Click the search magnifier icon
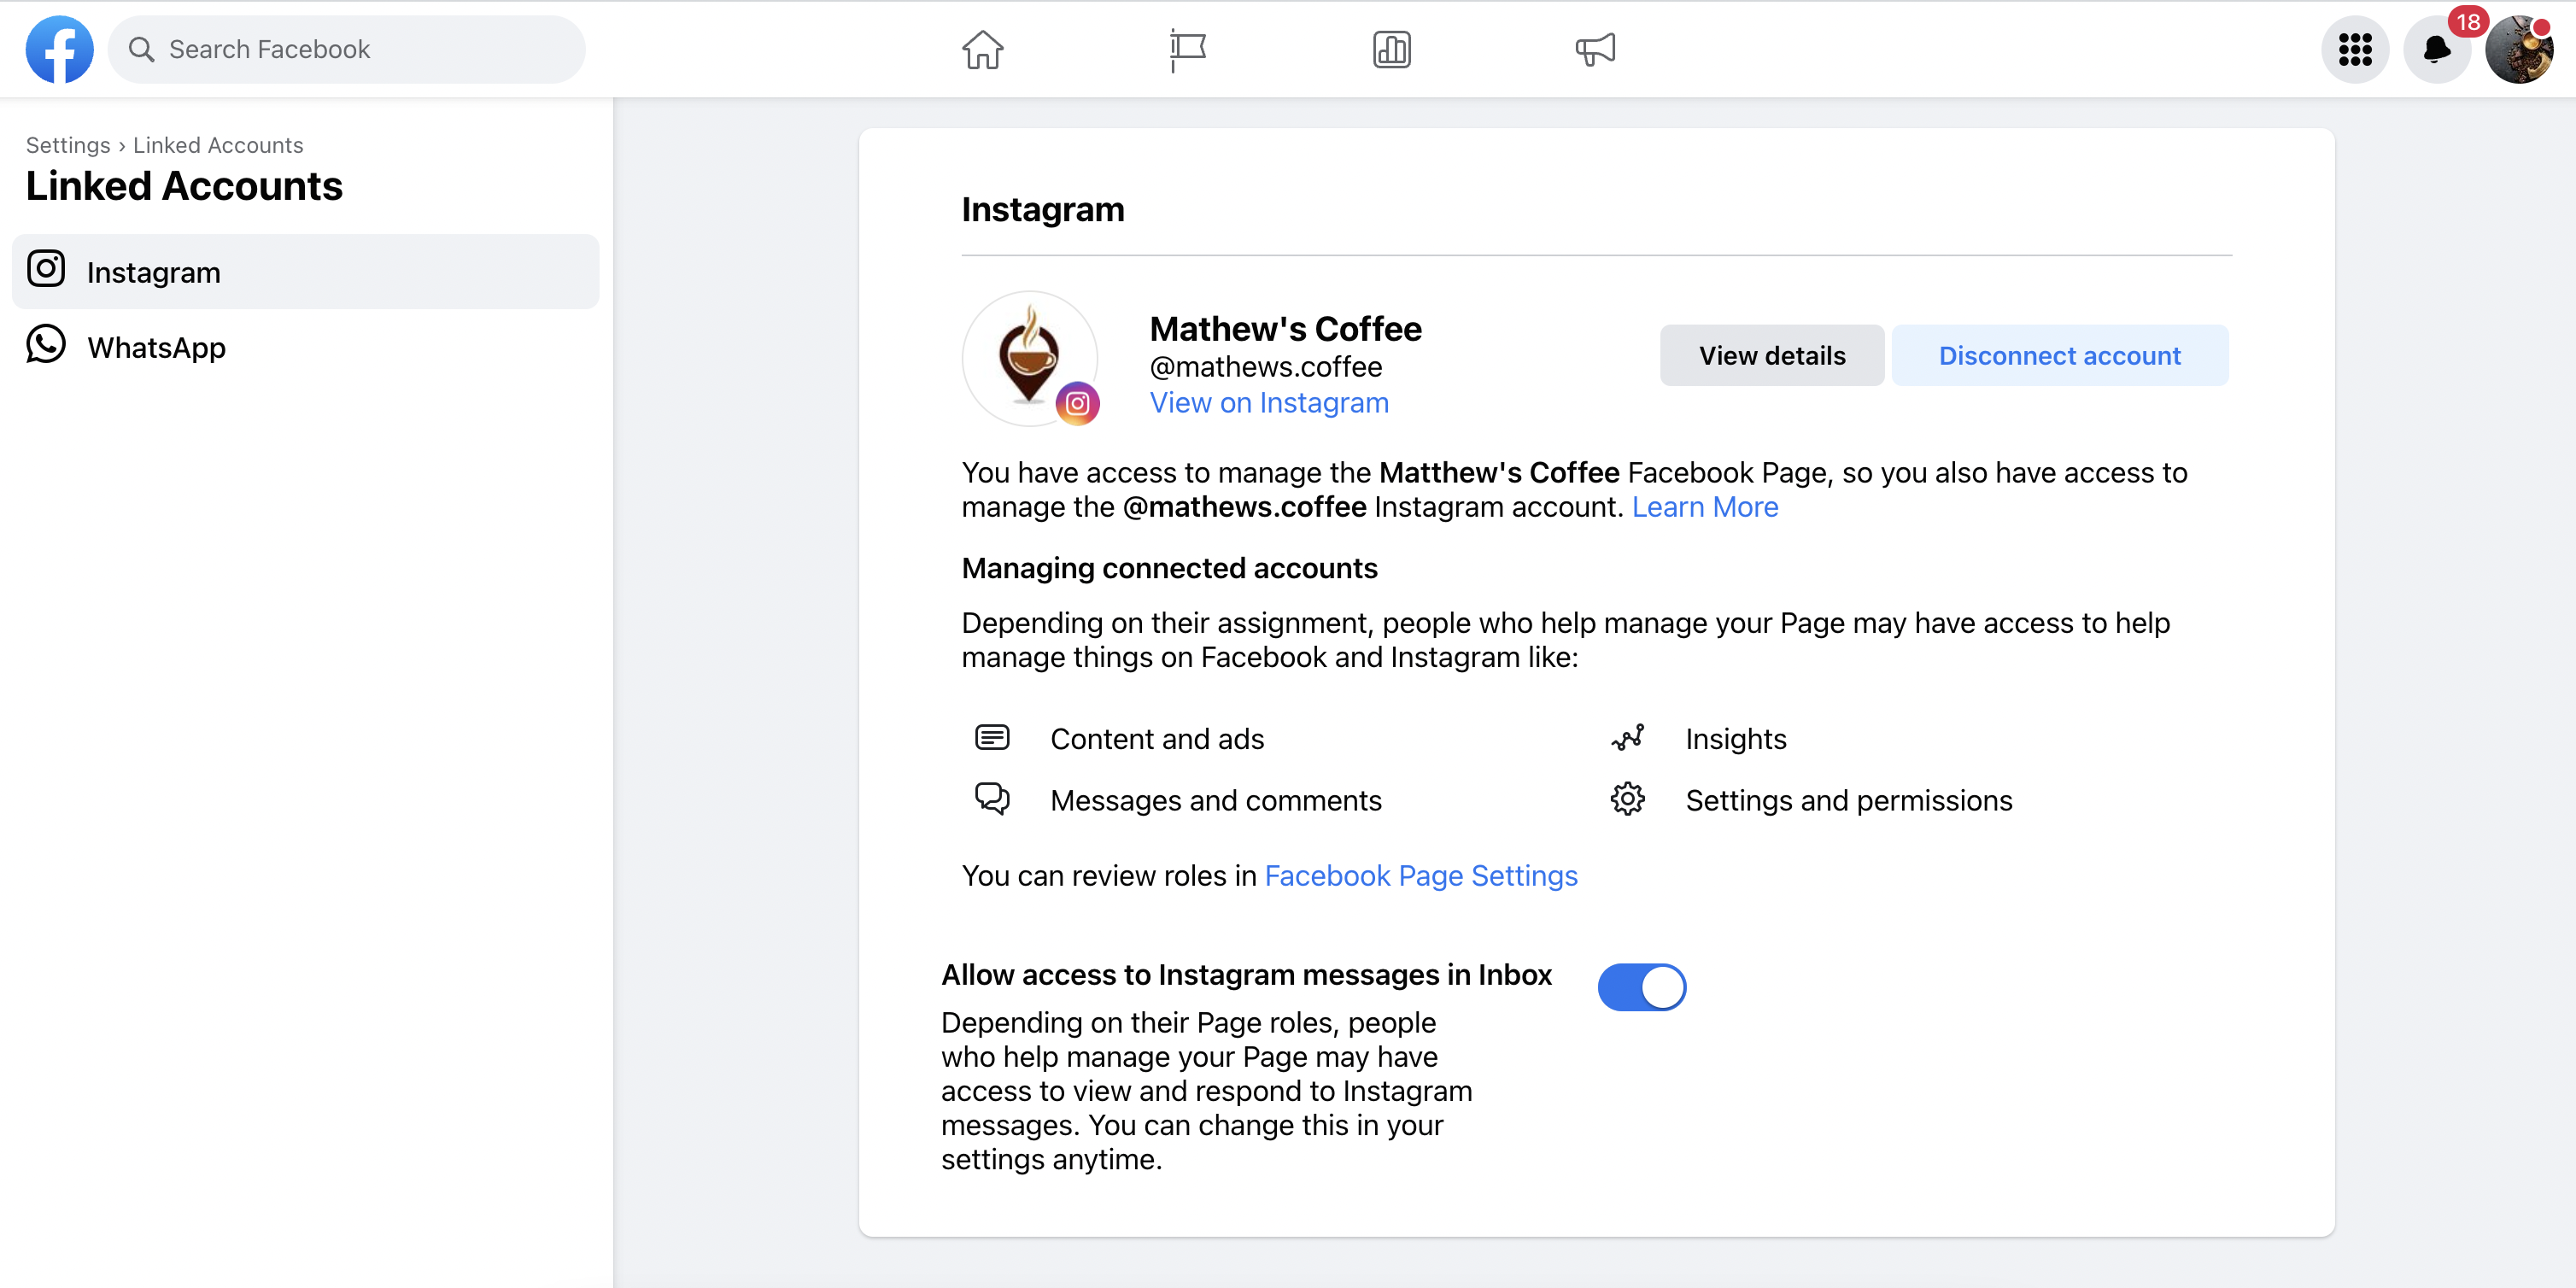The image size is (2576, 1288). coord(141,49)
